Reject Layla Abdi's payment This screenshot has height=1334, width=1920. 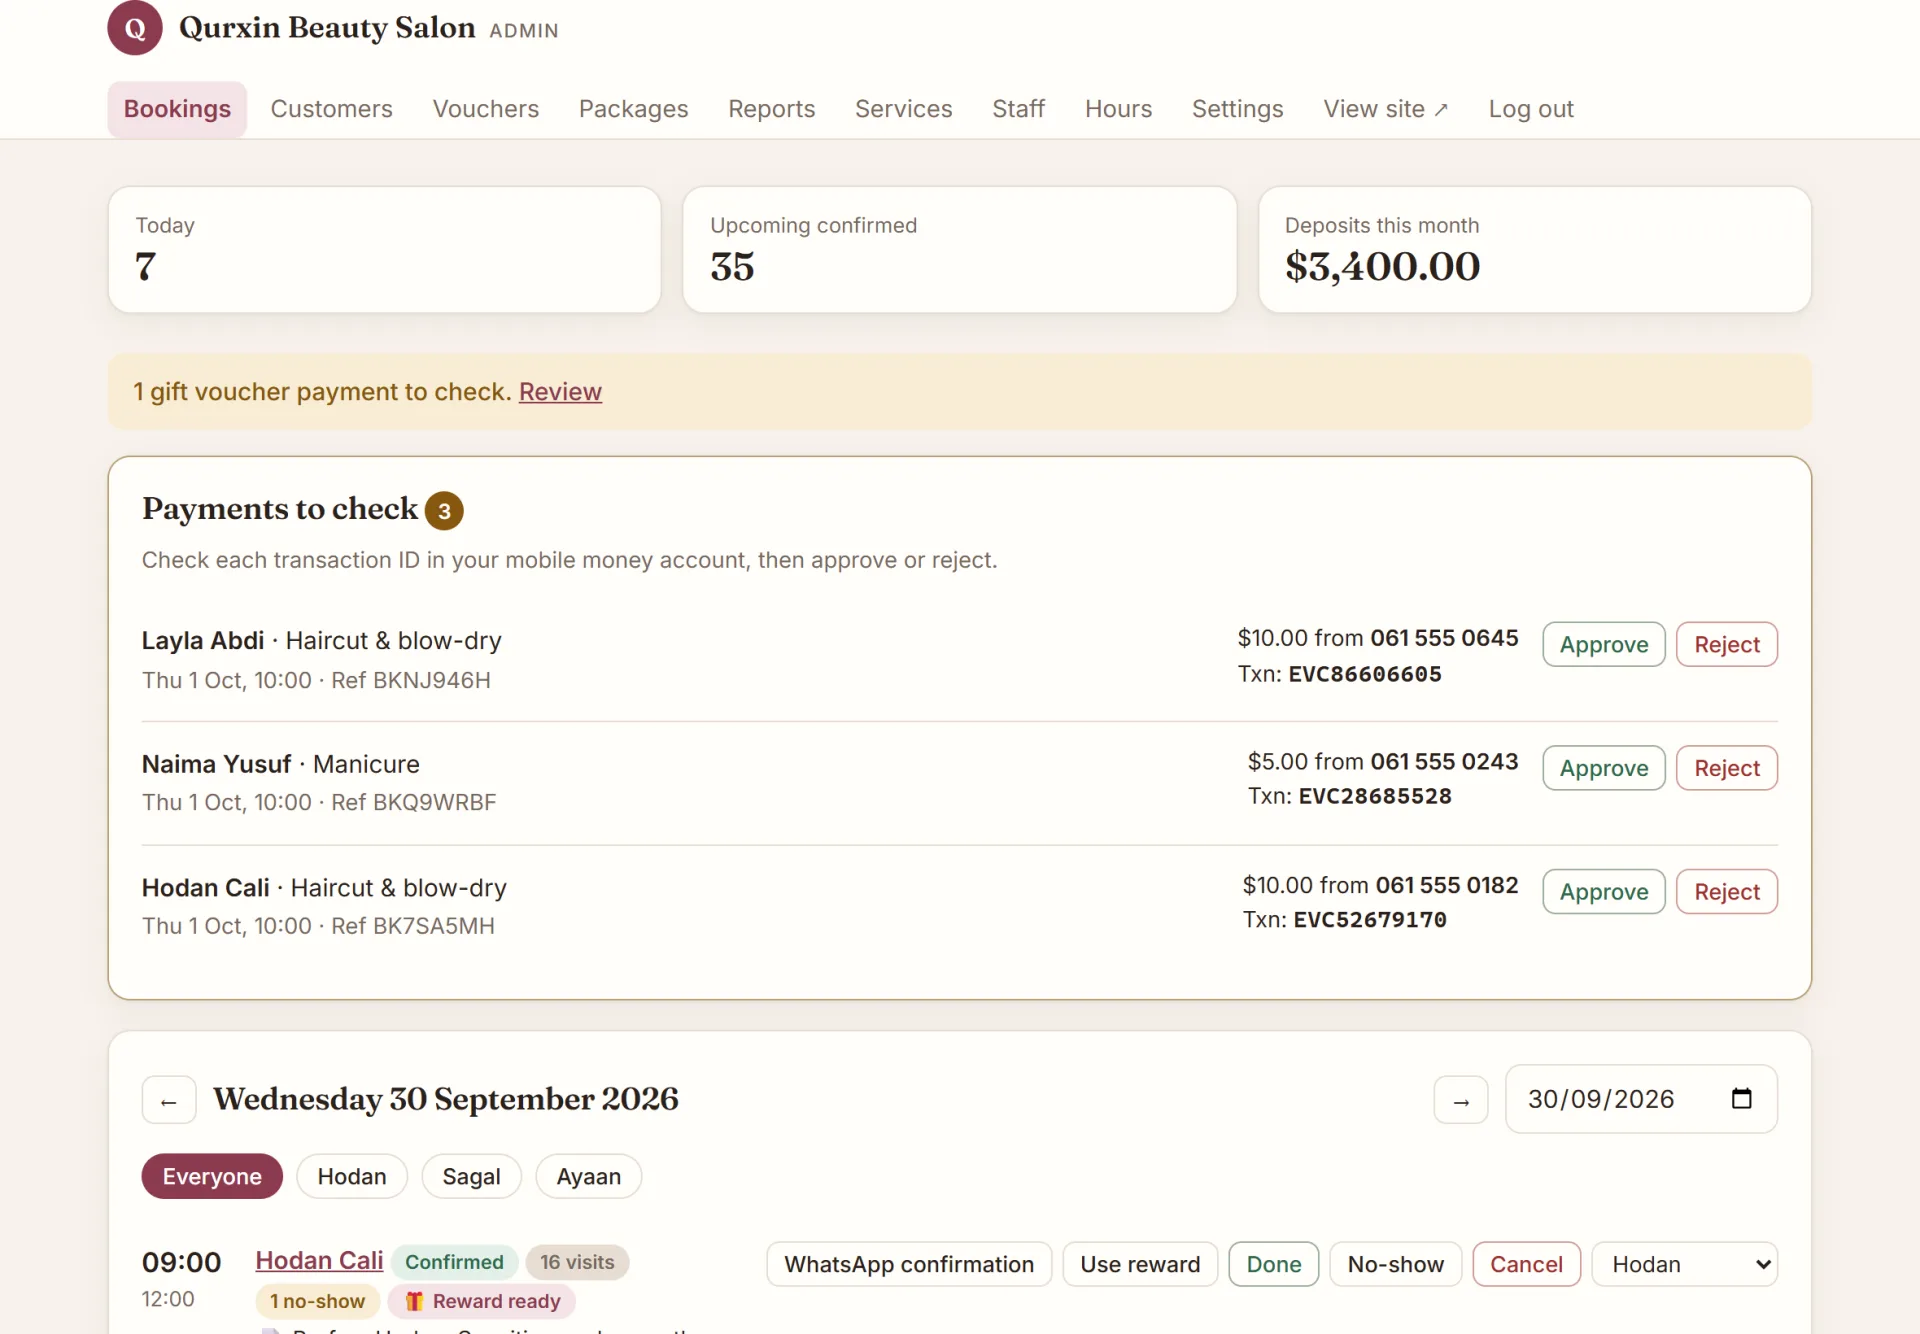pyautogui.click(x=1726, y=645)
